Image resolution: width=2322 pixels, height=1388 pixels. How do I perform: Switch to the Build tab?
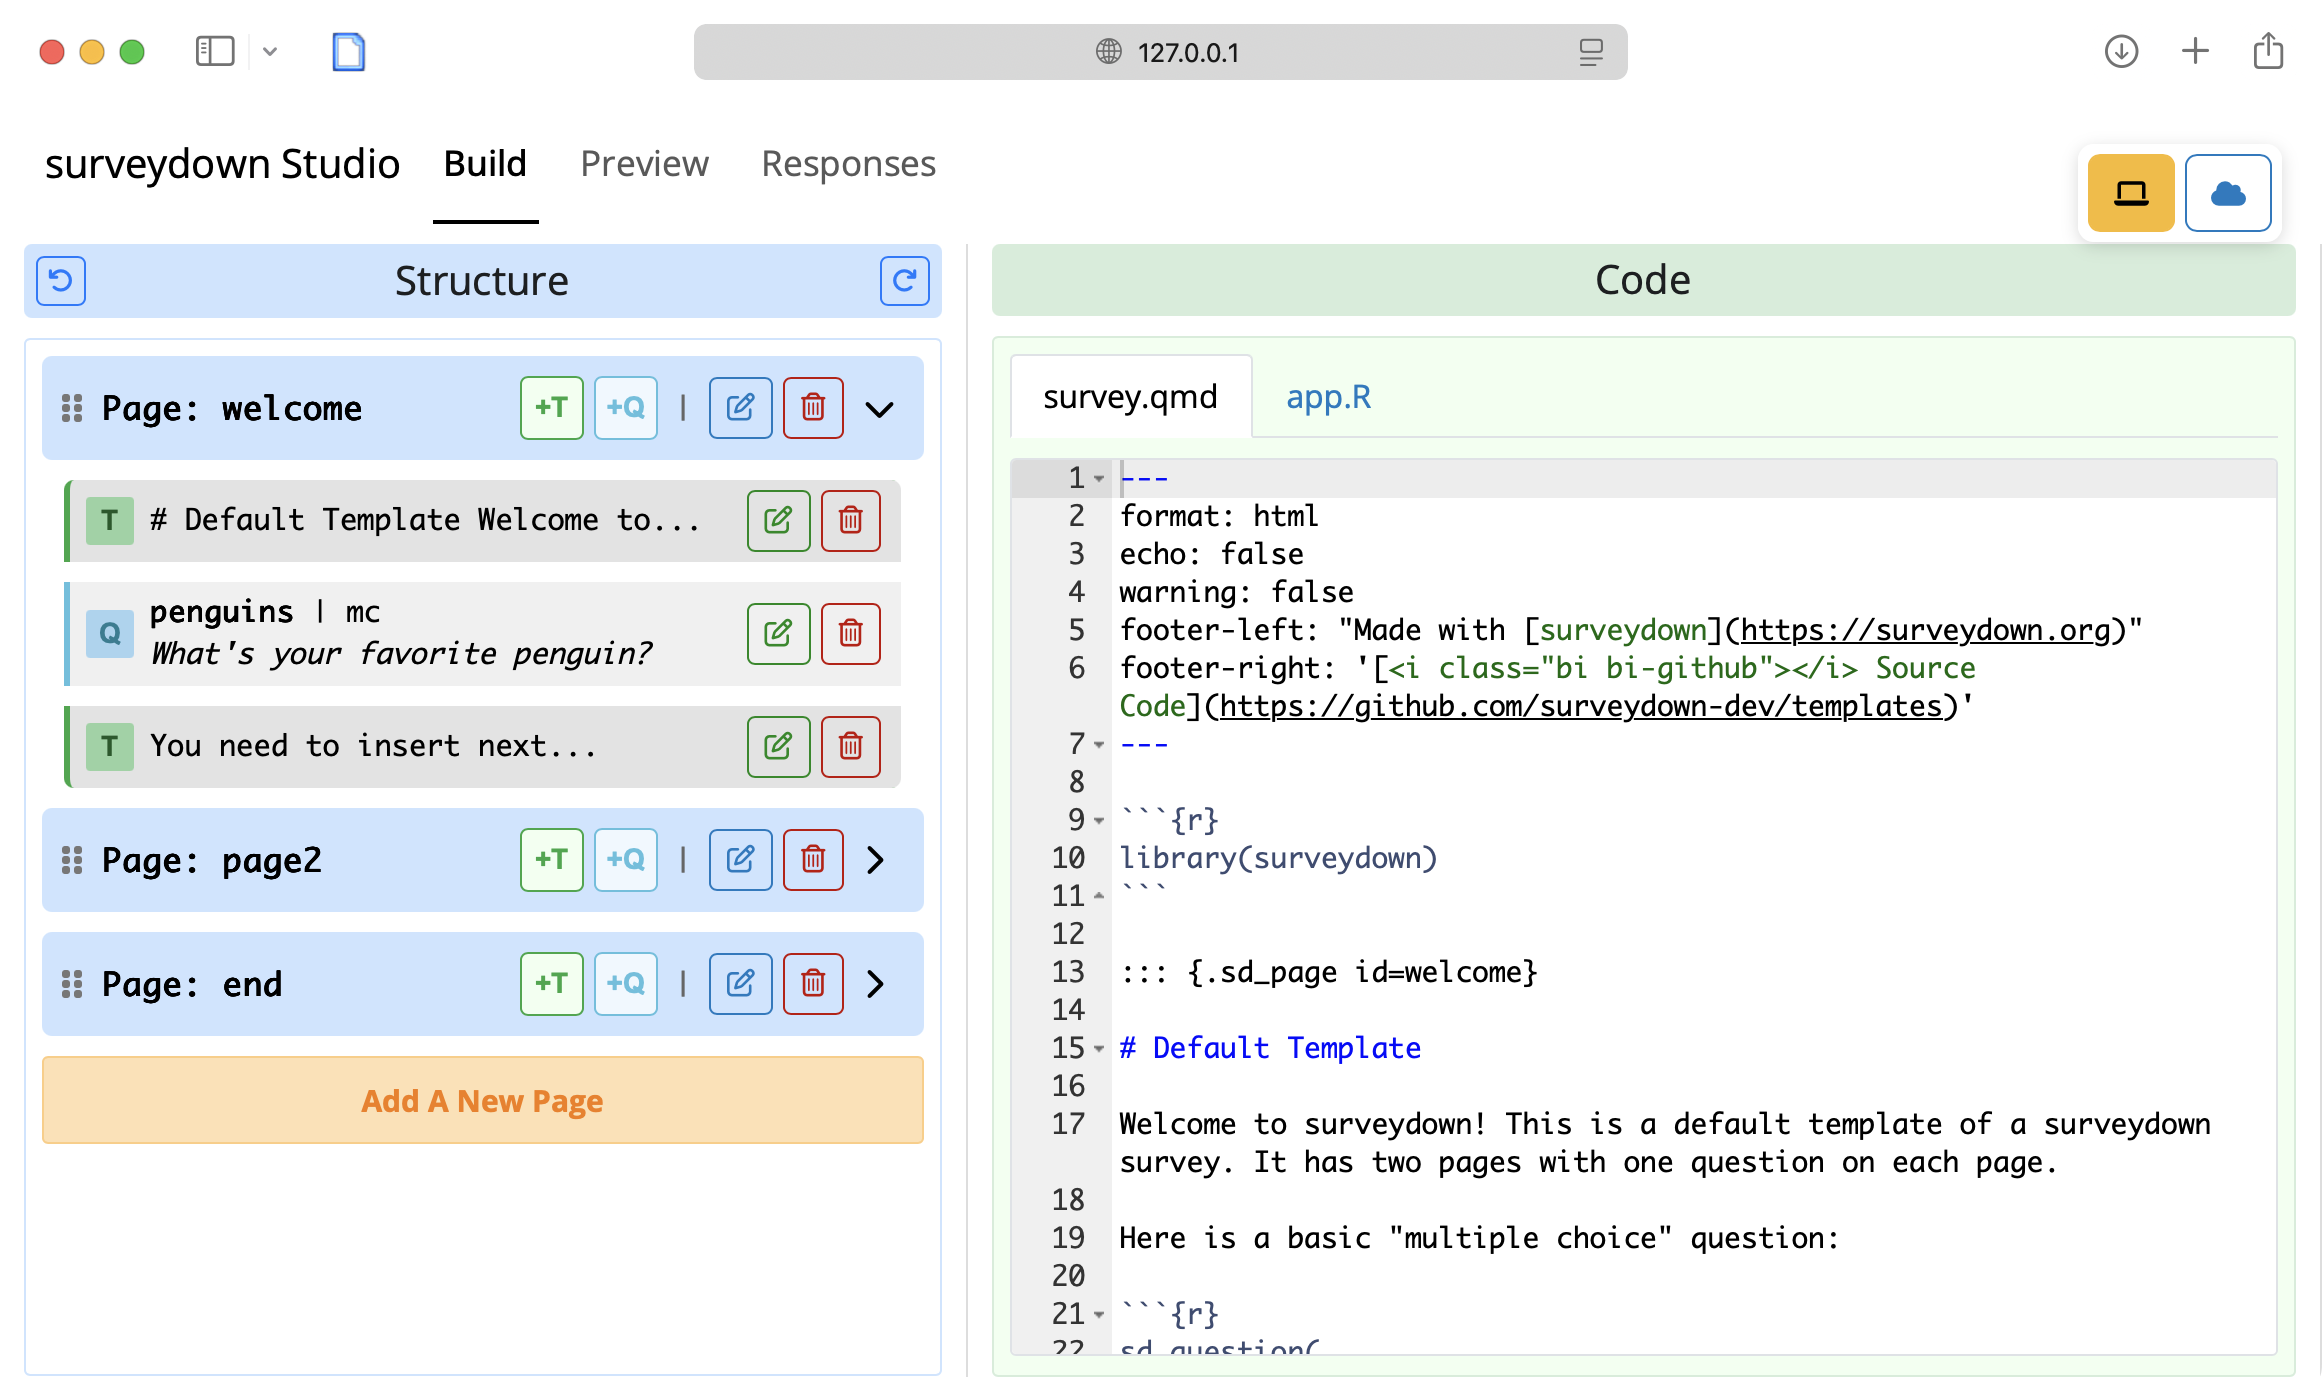[485, 164]
